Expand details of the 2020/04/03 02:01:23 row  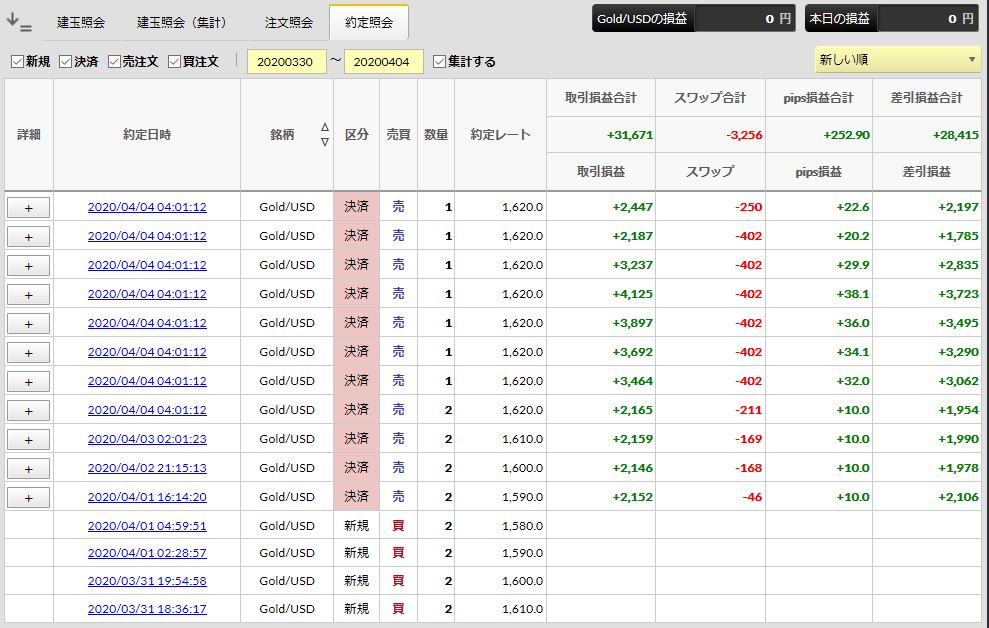point(28,439)
